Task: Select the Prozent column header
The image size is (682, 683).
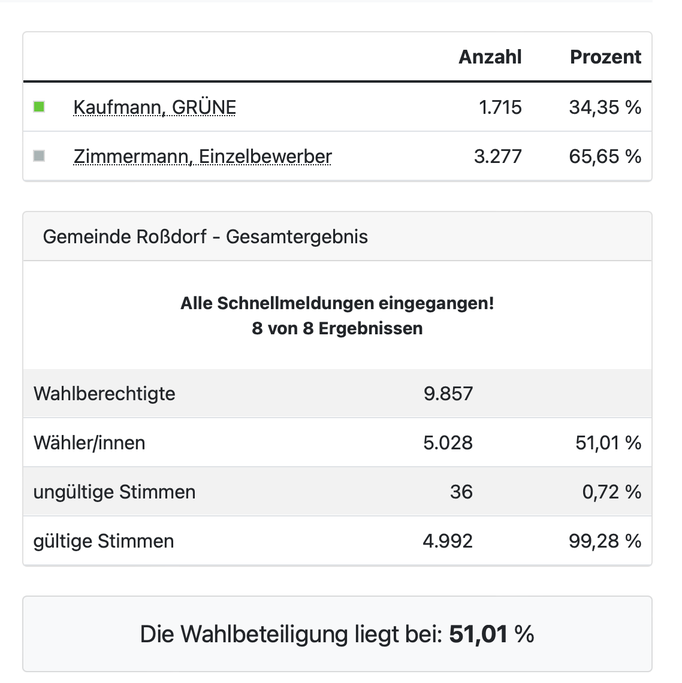Action: tap(605, 57)
